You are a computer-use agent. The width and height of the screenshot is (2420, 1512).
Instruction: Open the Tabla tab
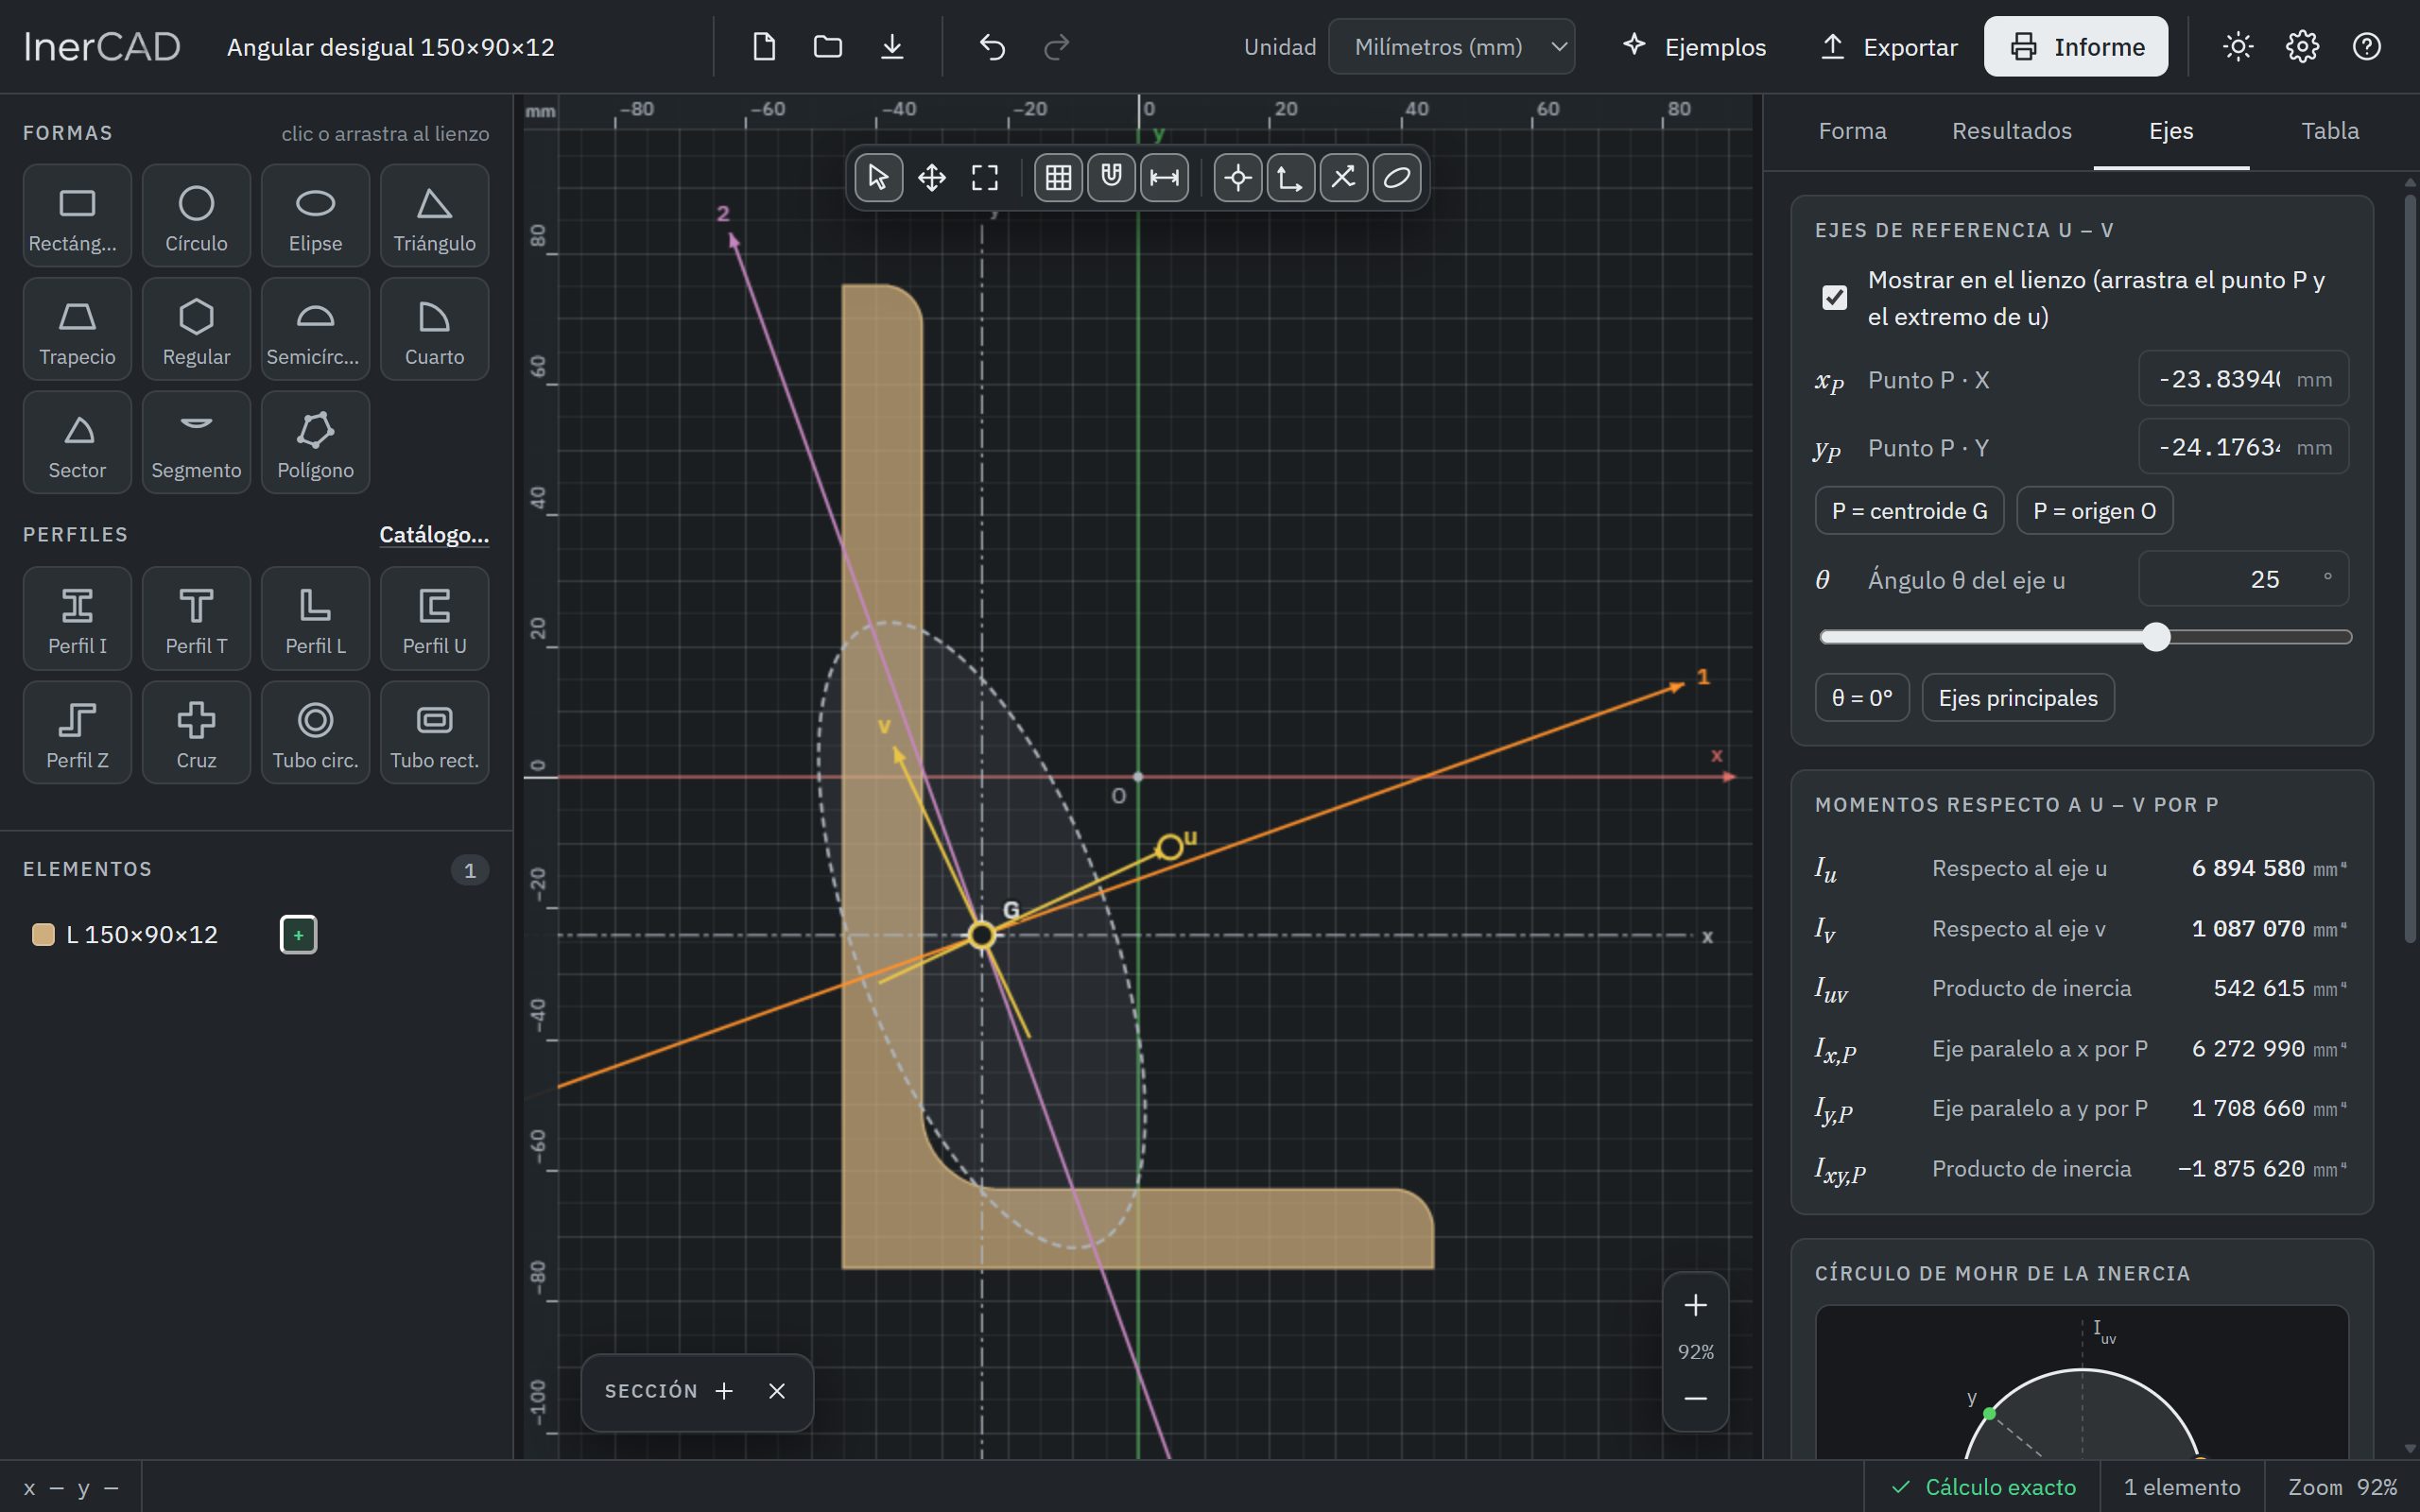(x=2330, y=131)
